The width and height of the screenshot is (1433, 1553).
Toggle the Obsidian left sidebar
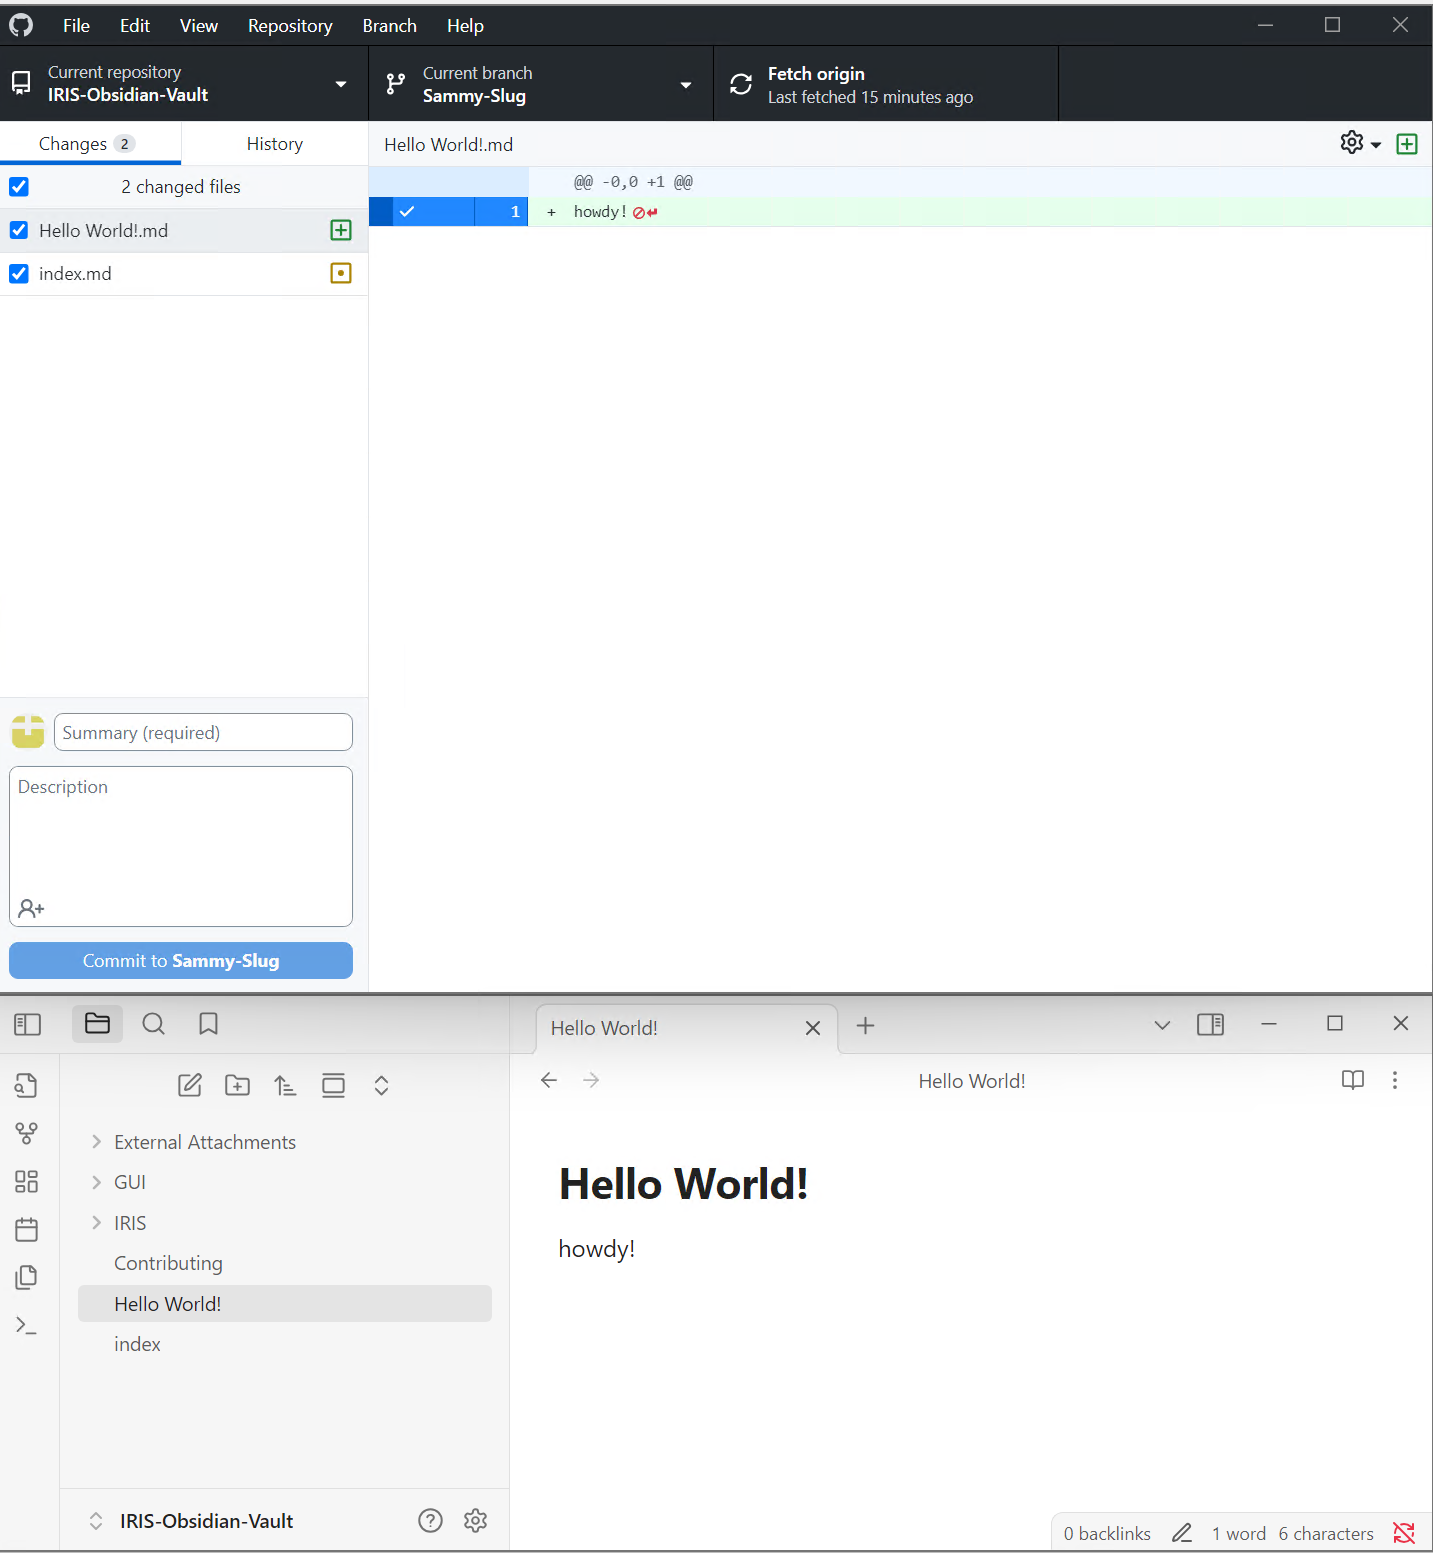click(28, 1024)
